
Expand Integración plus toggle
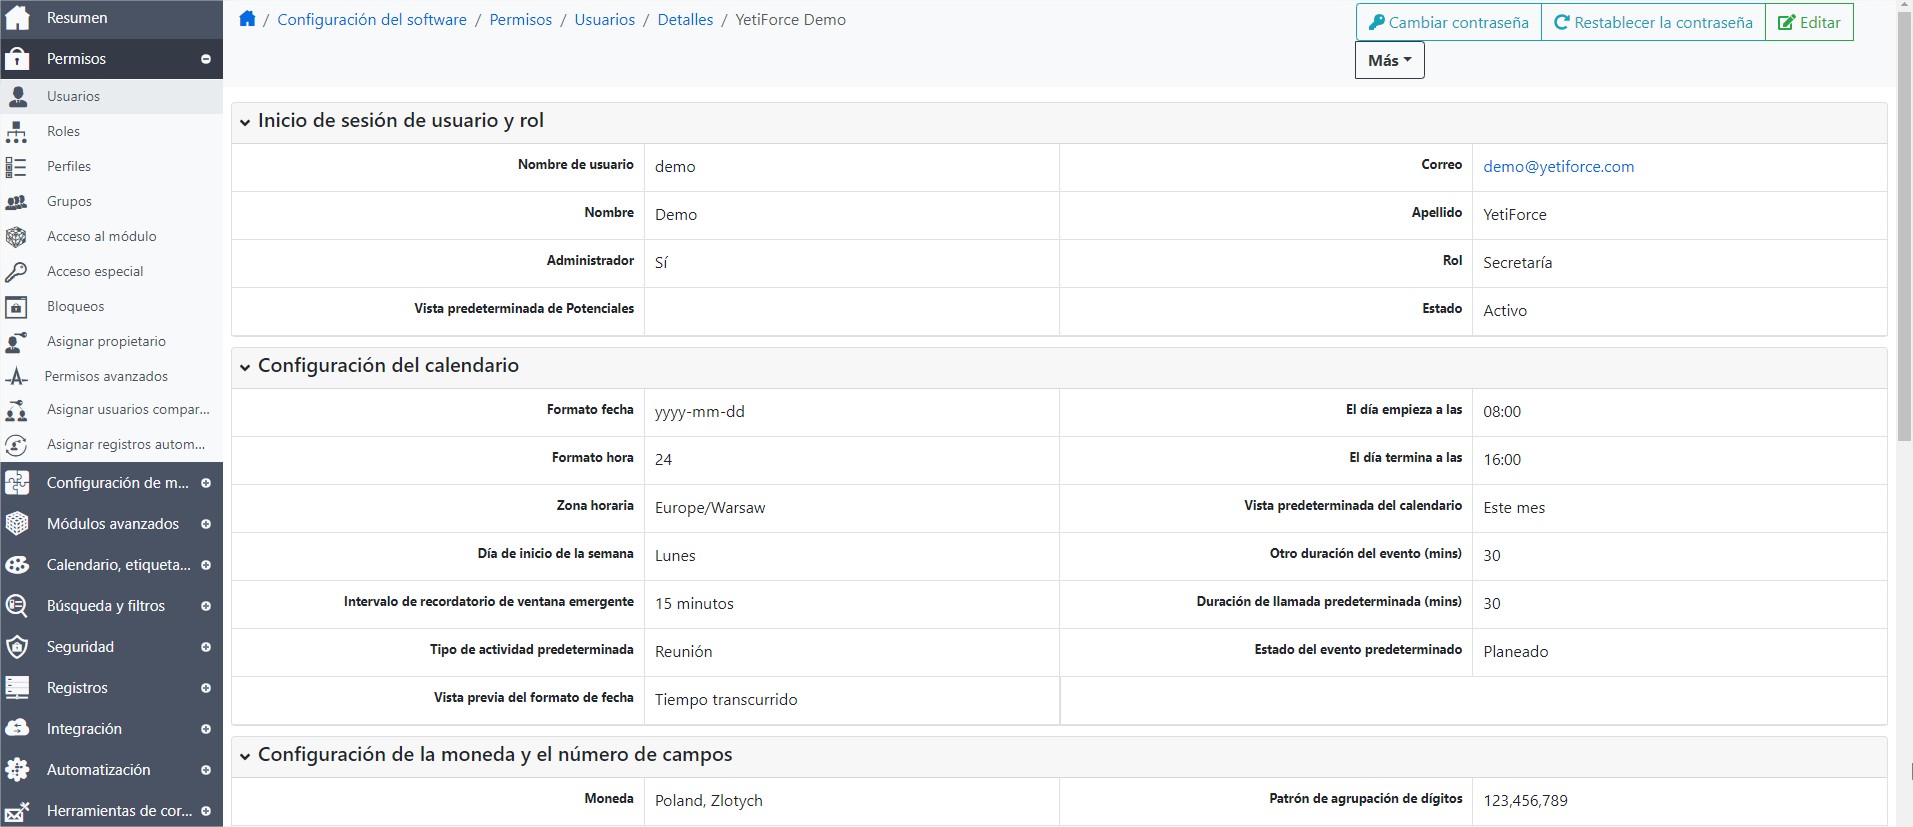206,729
